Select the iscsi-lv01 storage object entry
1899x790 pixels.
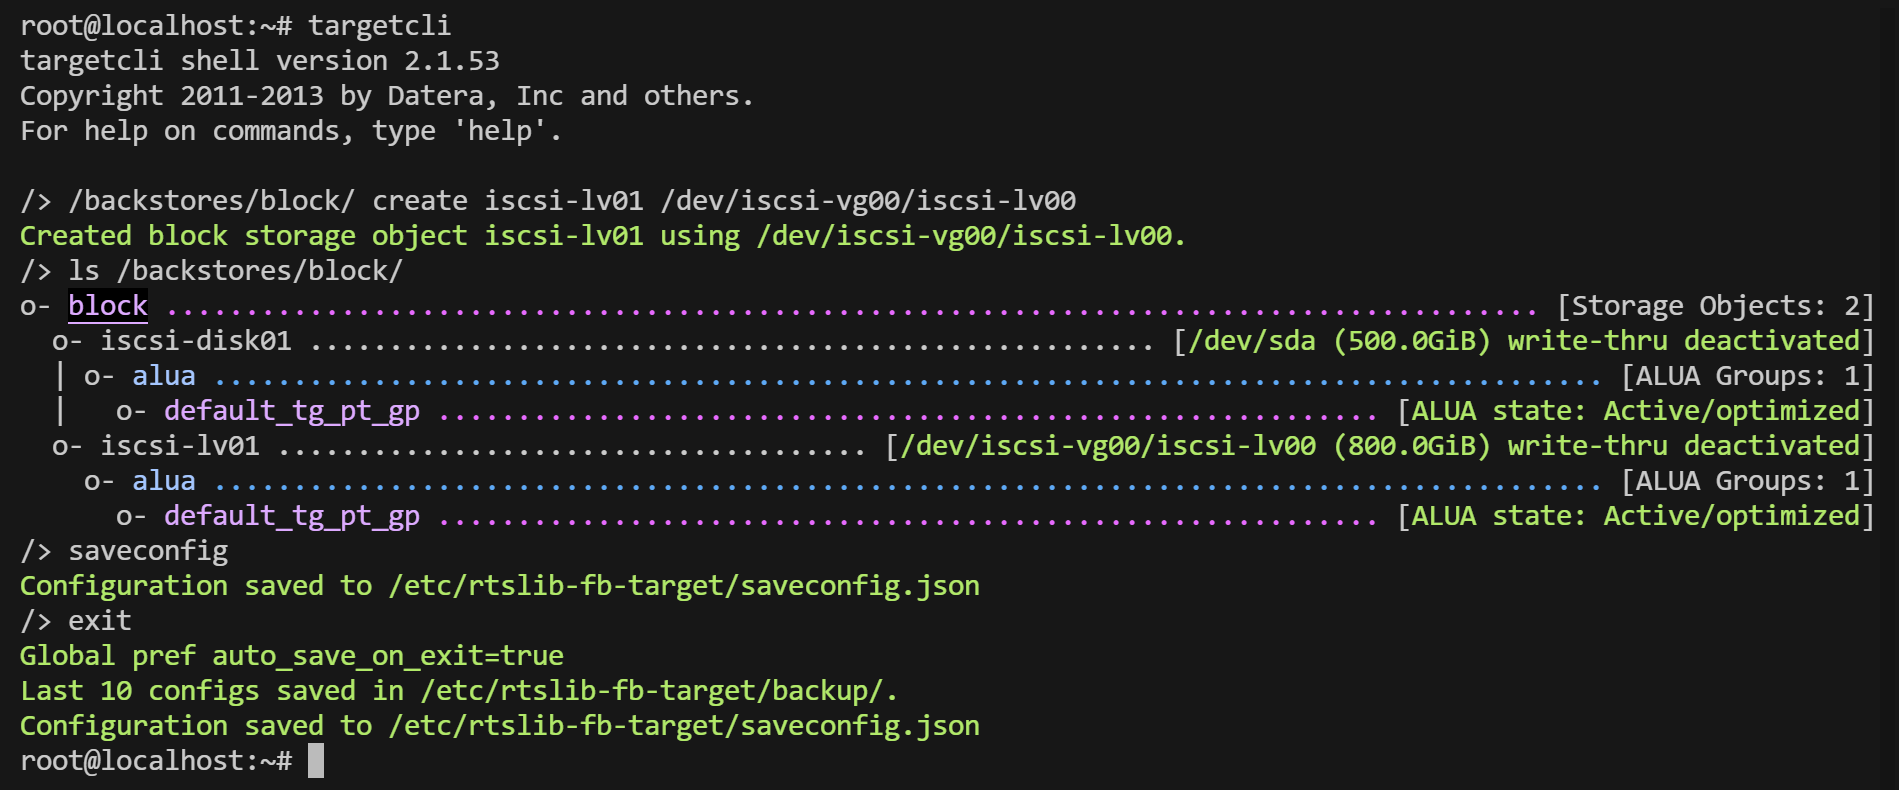pos(180,446)
